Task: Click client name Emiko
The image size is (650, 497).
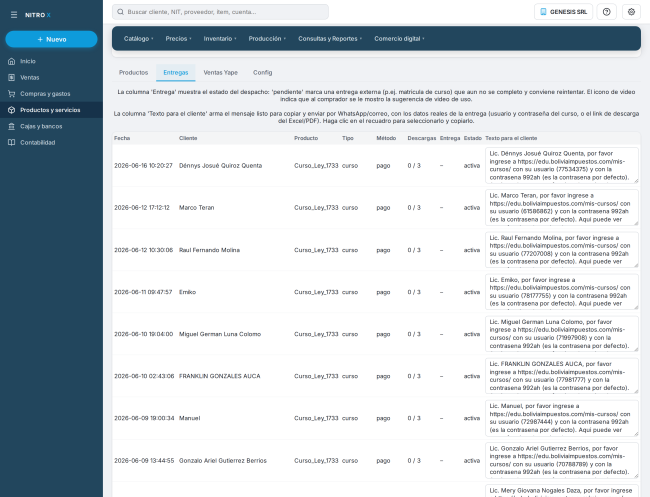Action: coord(187,292)
